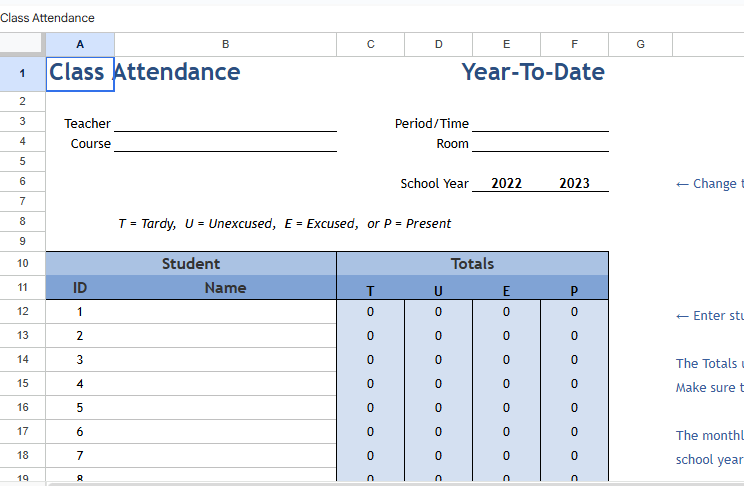
Task: Select row 15 header
Action: pyautogui.click(x=22, y=383)
